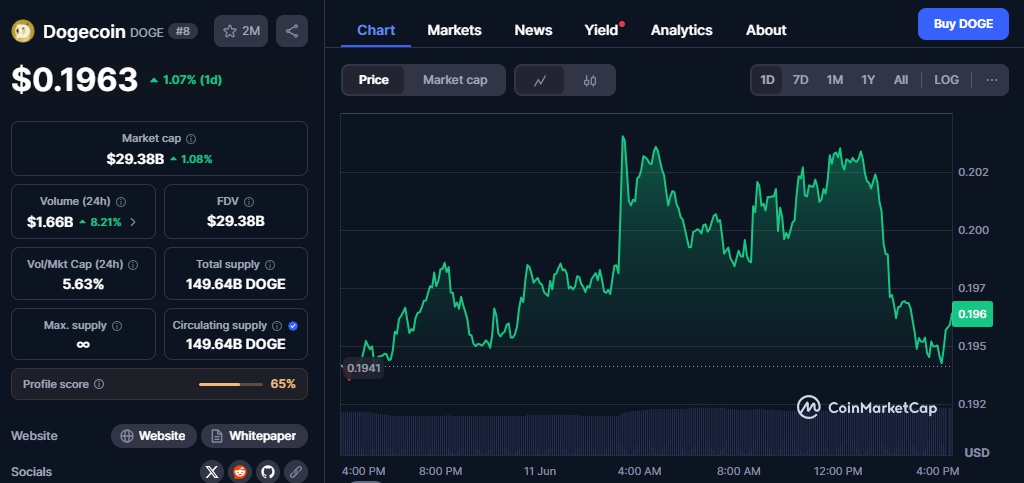
Task: Switch to the Analytics tab
Action: point(681,30)
